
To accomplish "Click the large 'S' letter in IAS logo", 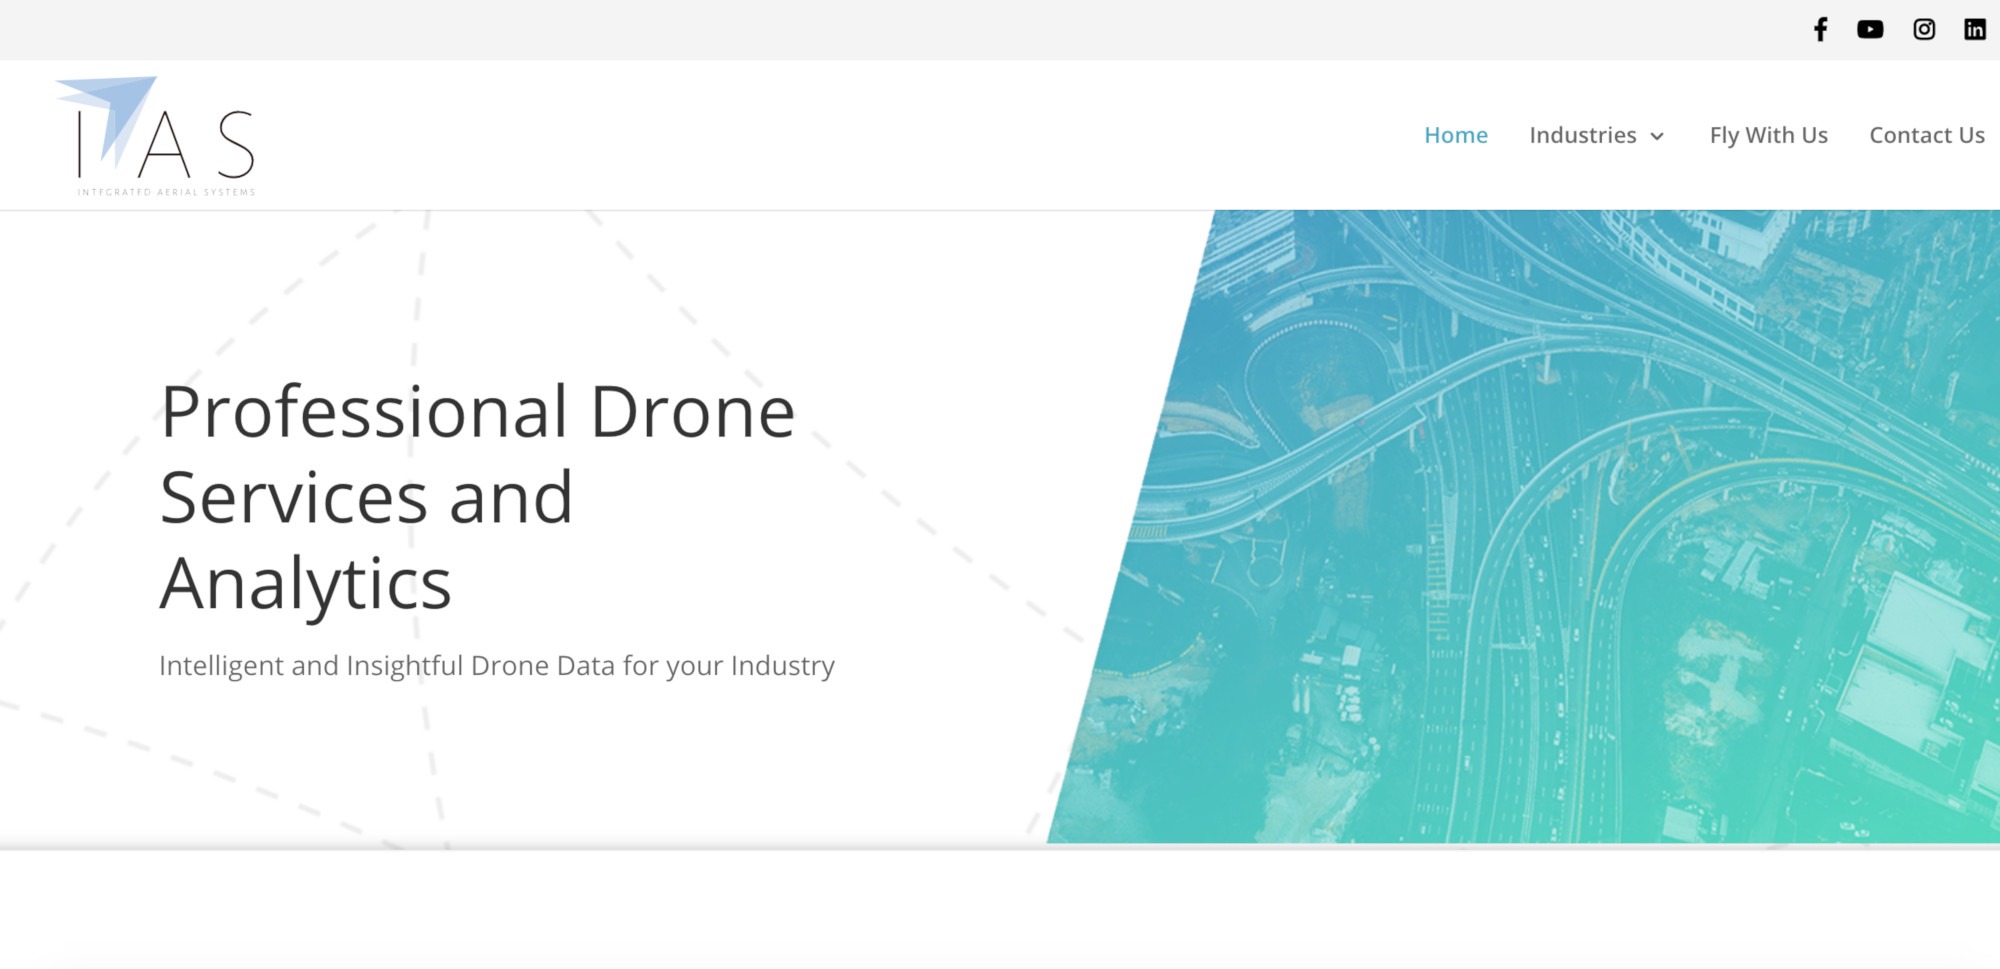I will click(236, 144).
